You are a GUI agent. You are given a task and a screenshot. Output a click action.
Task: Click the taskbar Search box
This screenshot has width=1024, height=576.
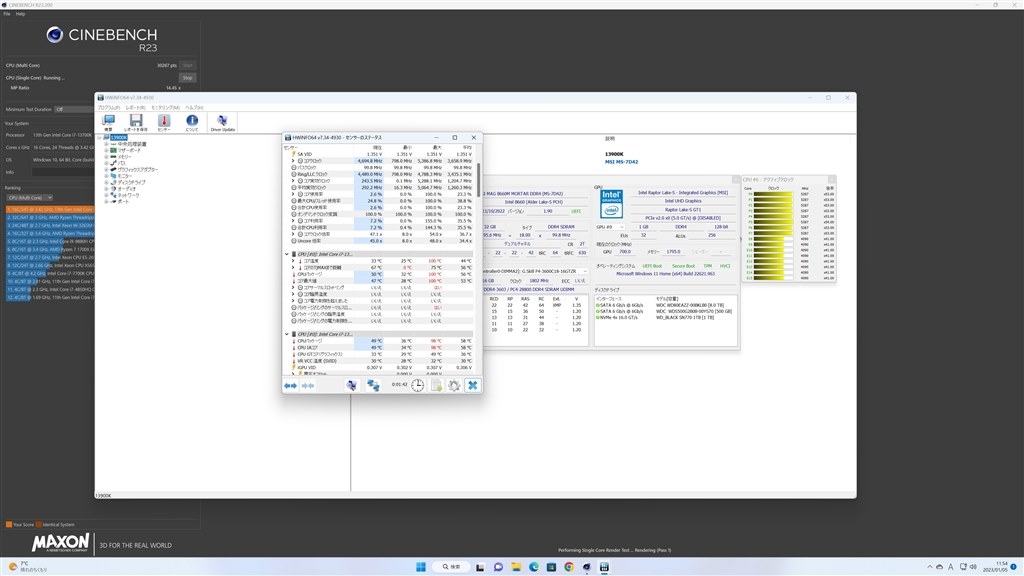pyautogui.click(x=451, y=566)
